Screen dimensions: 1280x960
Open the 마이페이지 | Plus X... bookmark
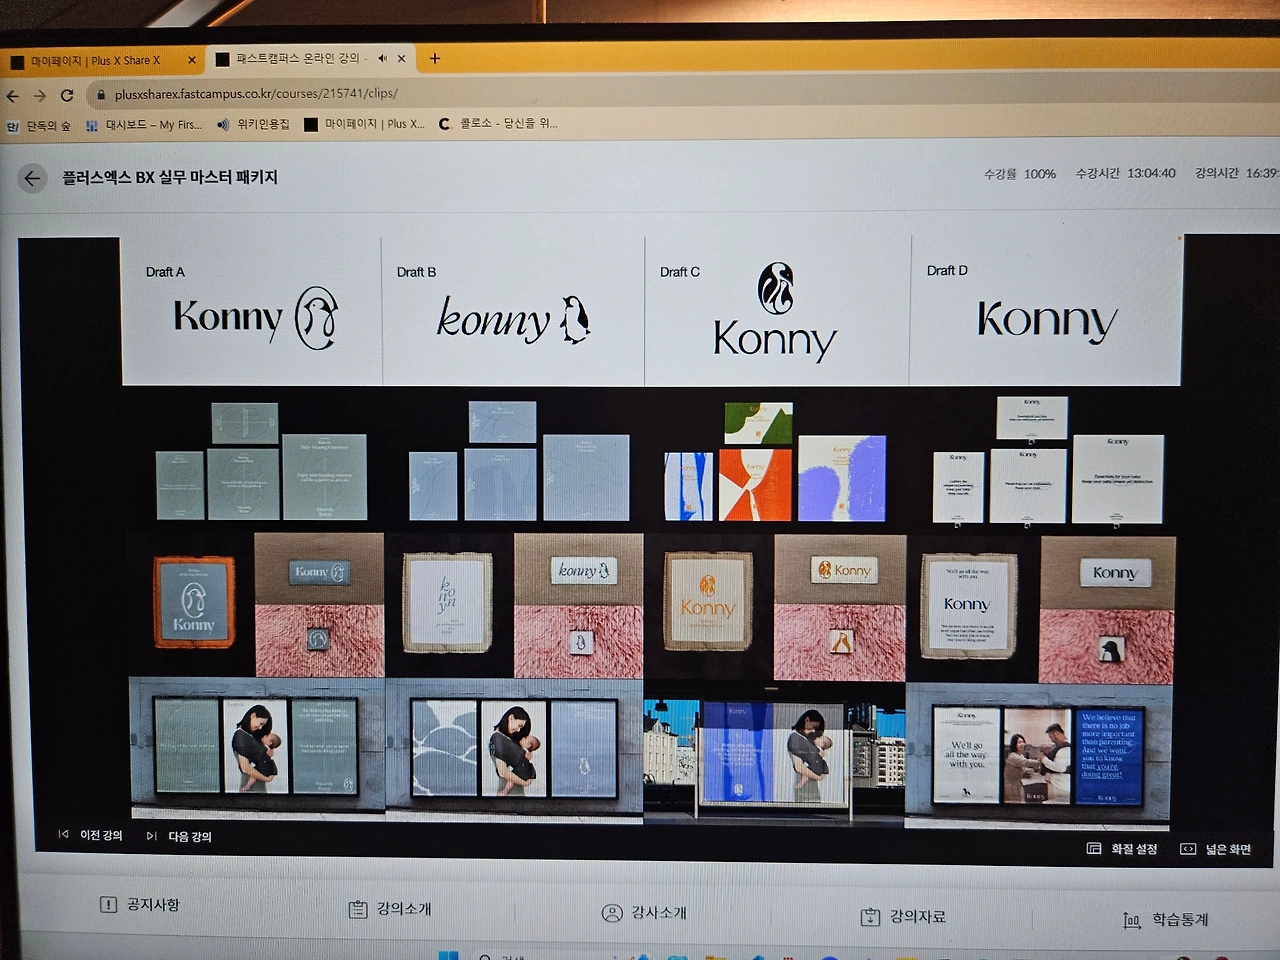click(365, 124)
